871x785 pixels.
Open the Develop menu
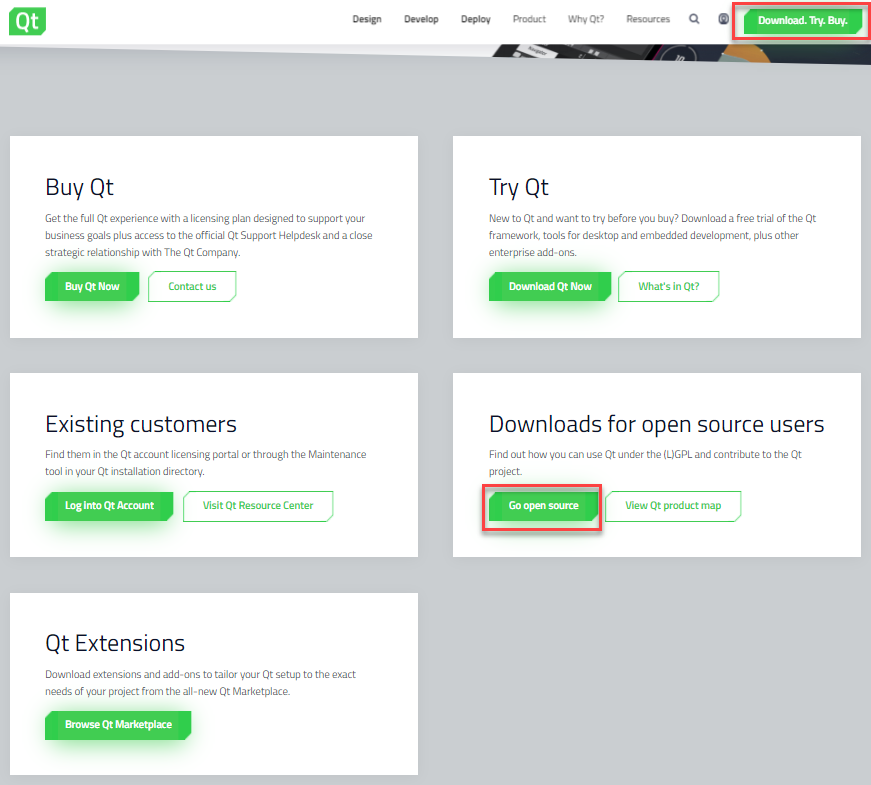tap(421, 19)
